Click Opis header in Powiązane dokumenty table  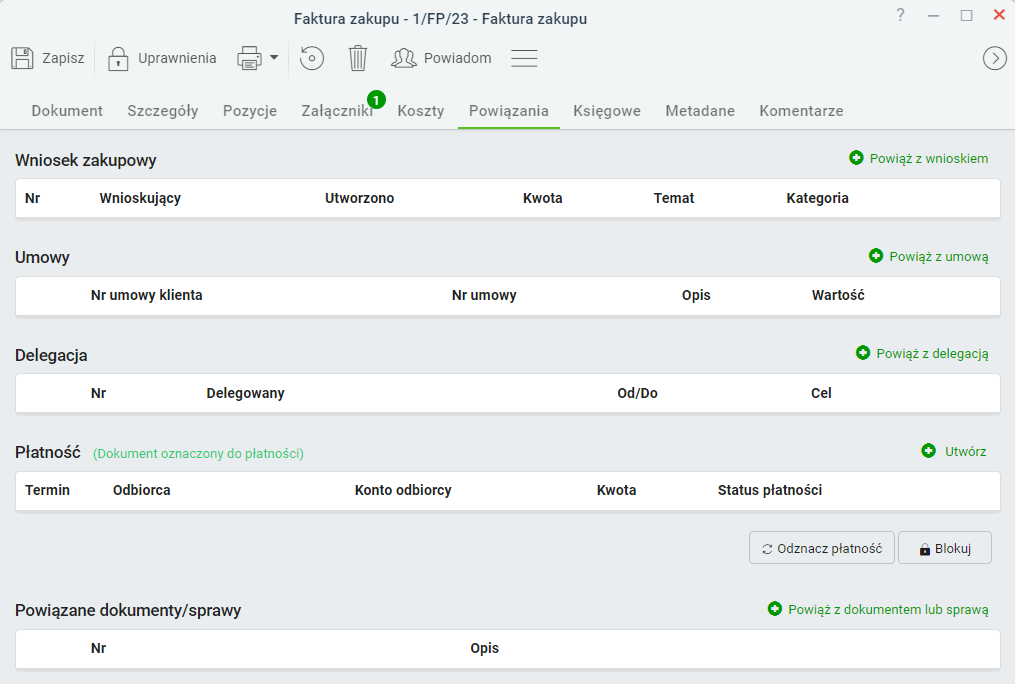pyautogui.click(x=485, y=648)
